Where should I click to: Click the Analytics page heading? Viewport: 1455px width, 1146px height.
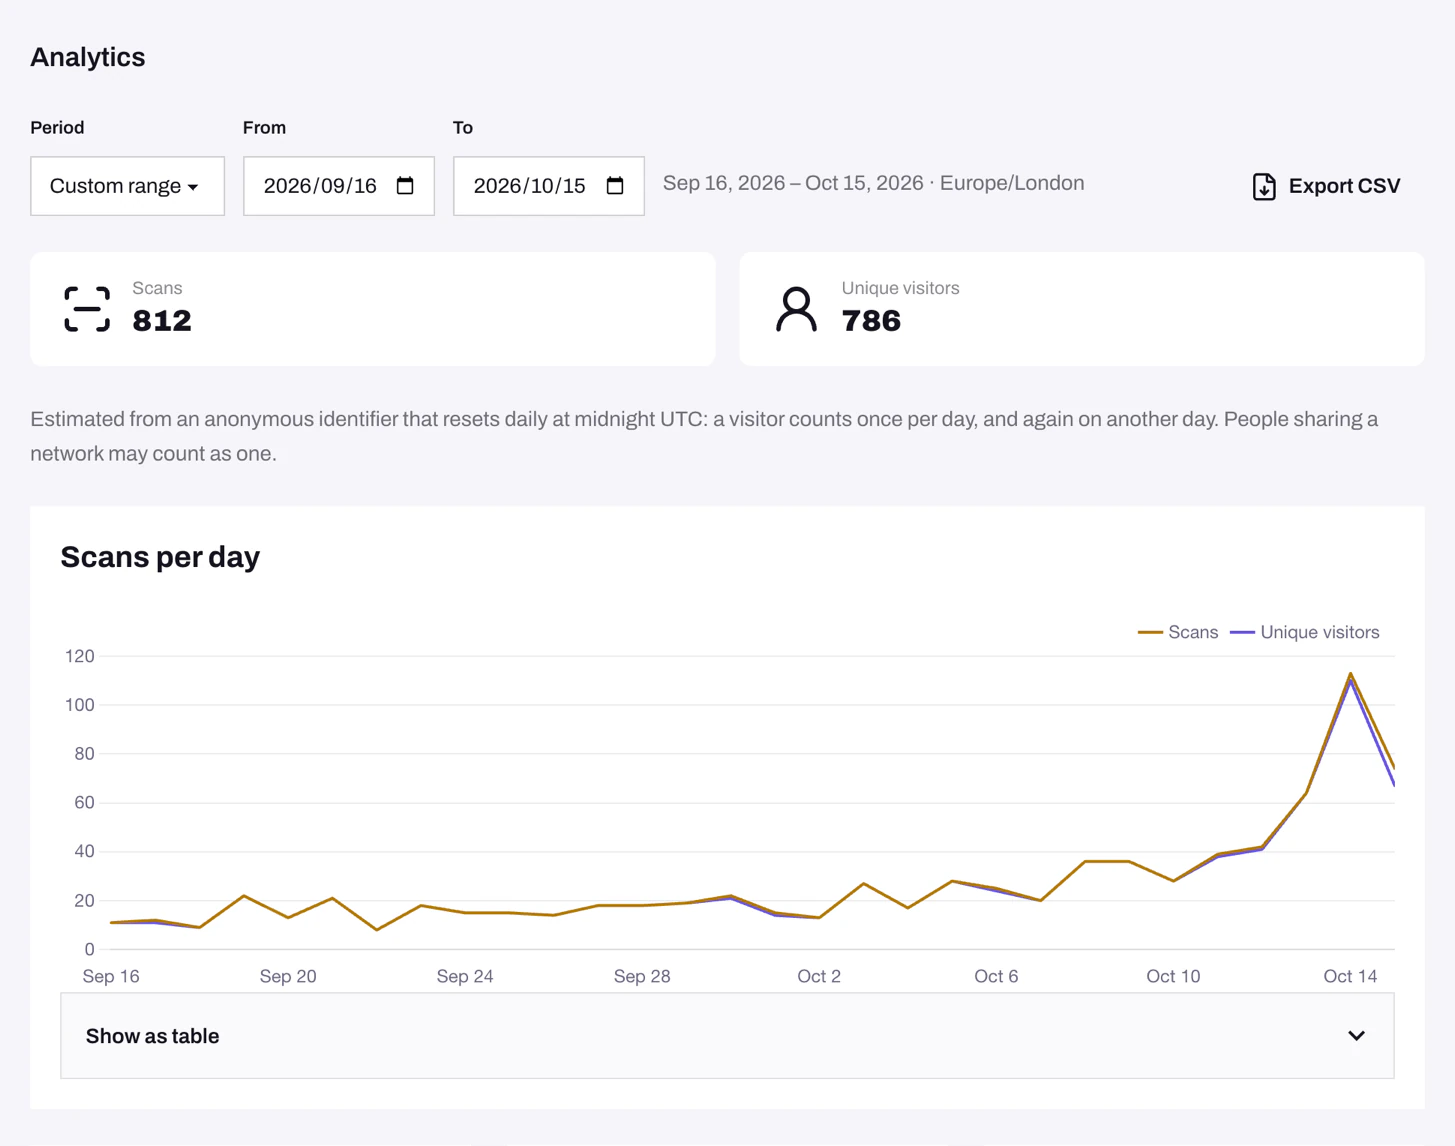(x=88, y=57)
